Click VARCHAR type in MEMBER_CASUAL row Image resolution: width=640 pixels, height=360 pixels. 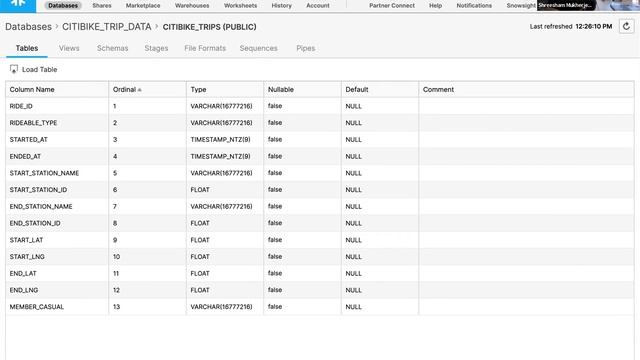coord(221,307)
